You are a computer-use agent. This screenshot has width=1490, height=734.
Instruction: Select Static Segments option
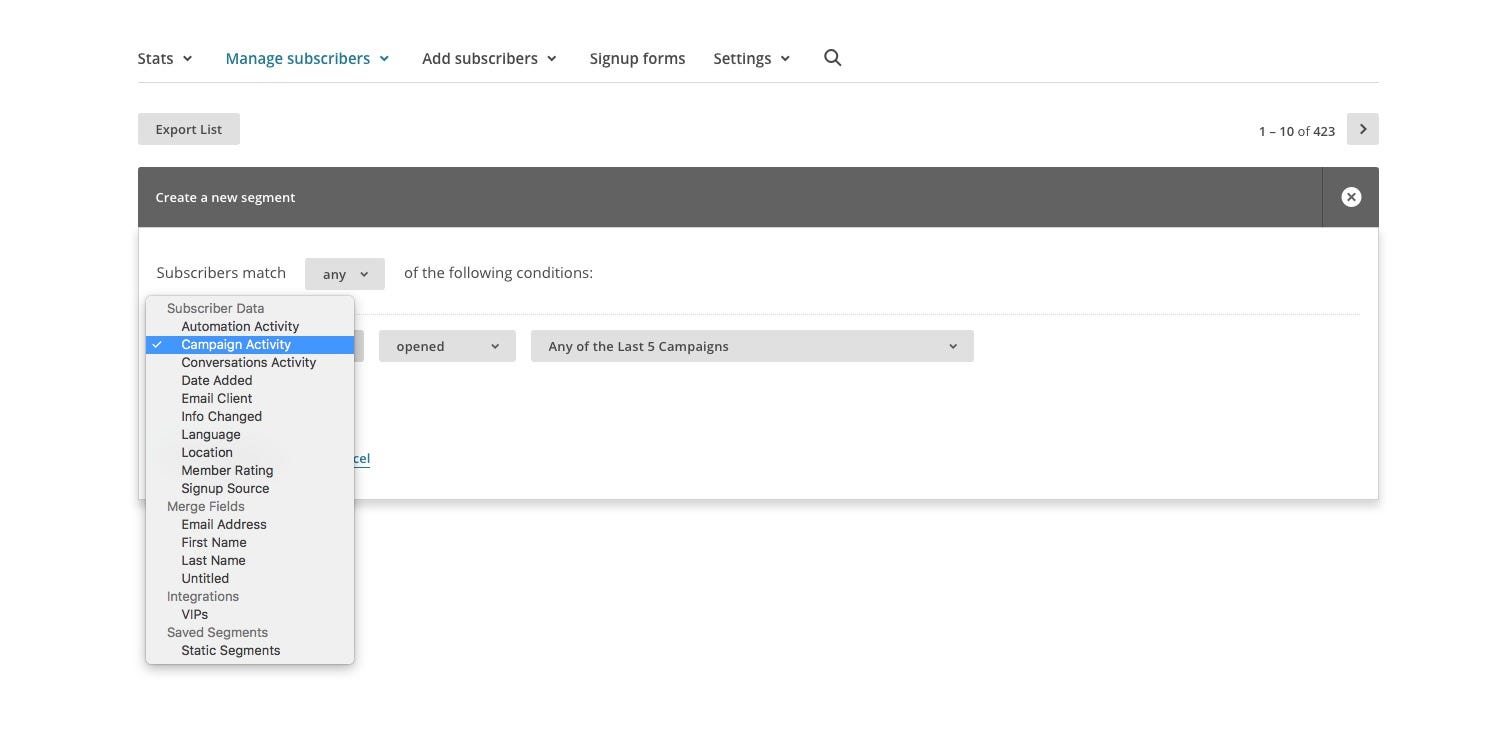[230, 650]
